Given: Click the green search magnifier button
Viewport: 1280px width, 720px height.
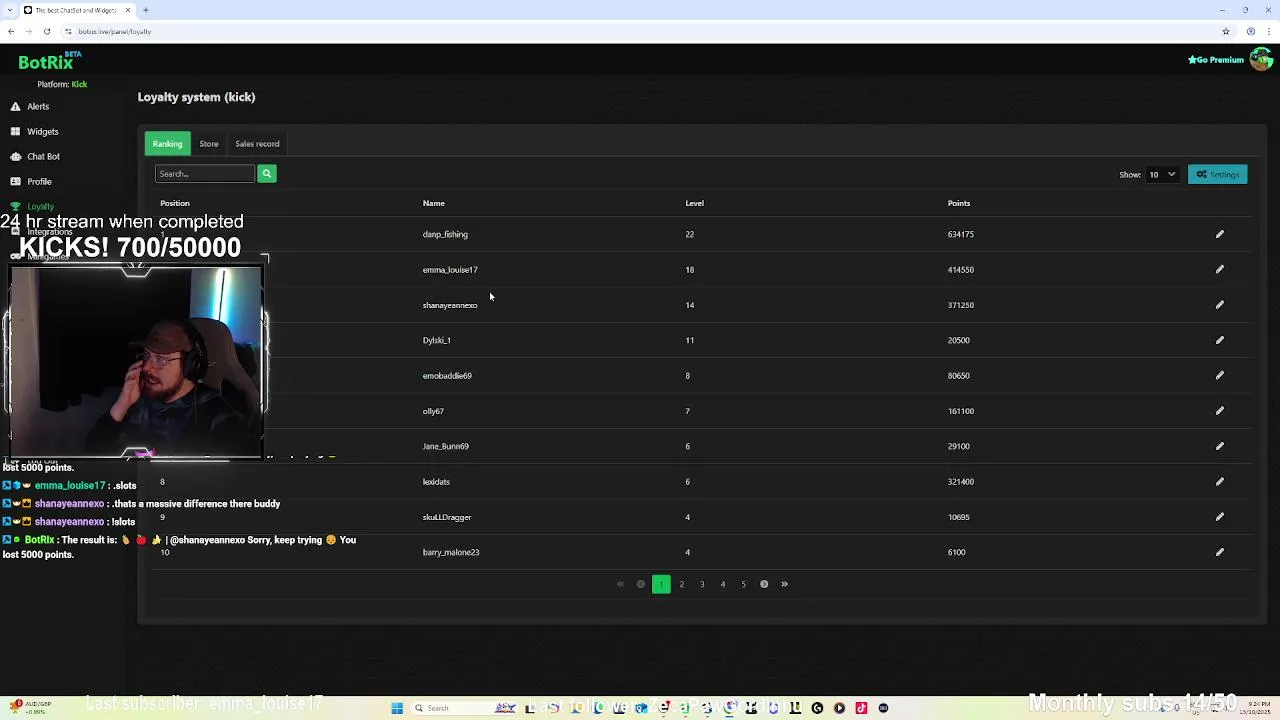Looking at the screenshot, I should 266,174.
